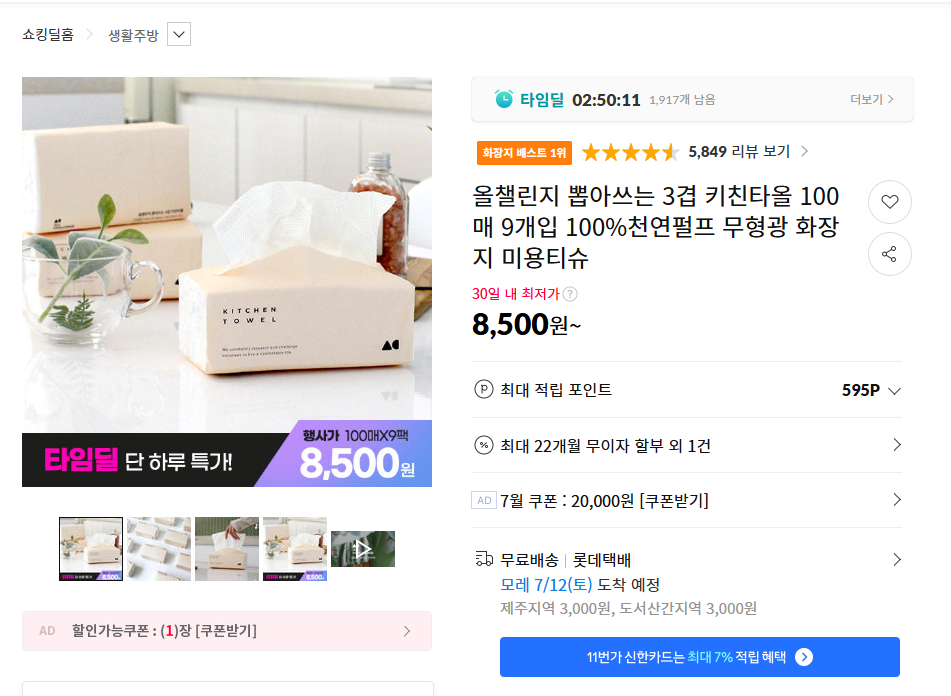Viewport: 951px width, 696px height.
Task: Play the product video thumbnail
Action: pos(363,549)
